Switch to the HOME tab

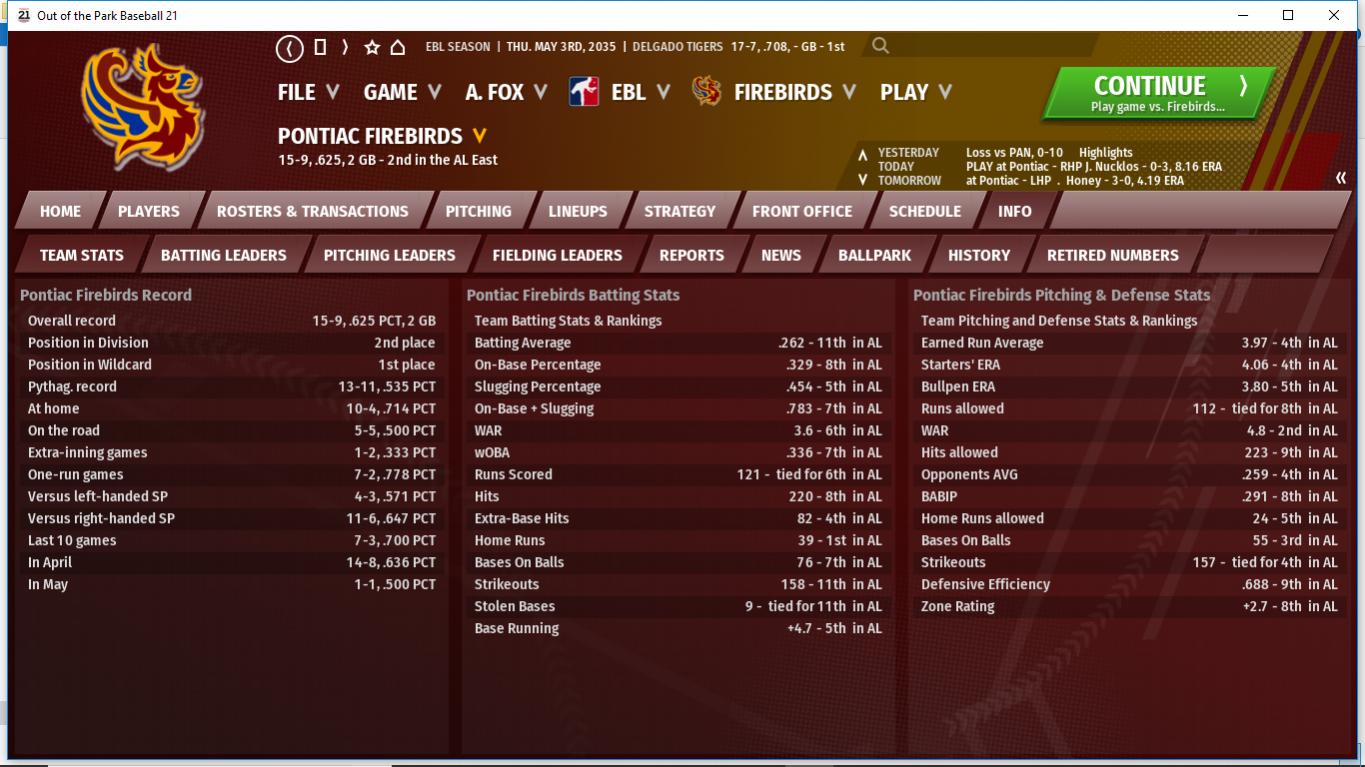(60, 211)
